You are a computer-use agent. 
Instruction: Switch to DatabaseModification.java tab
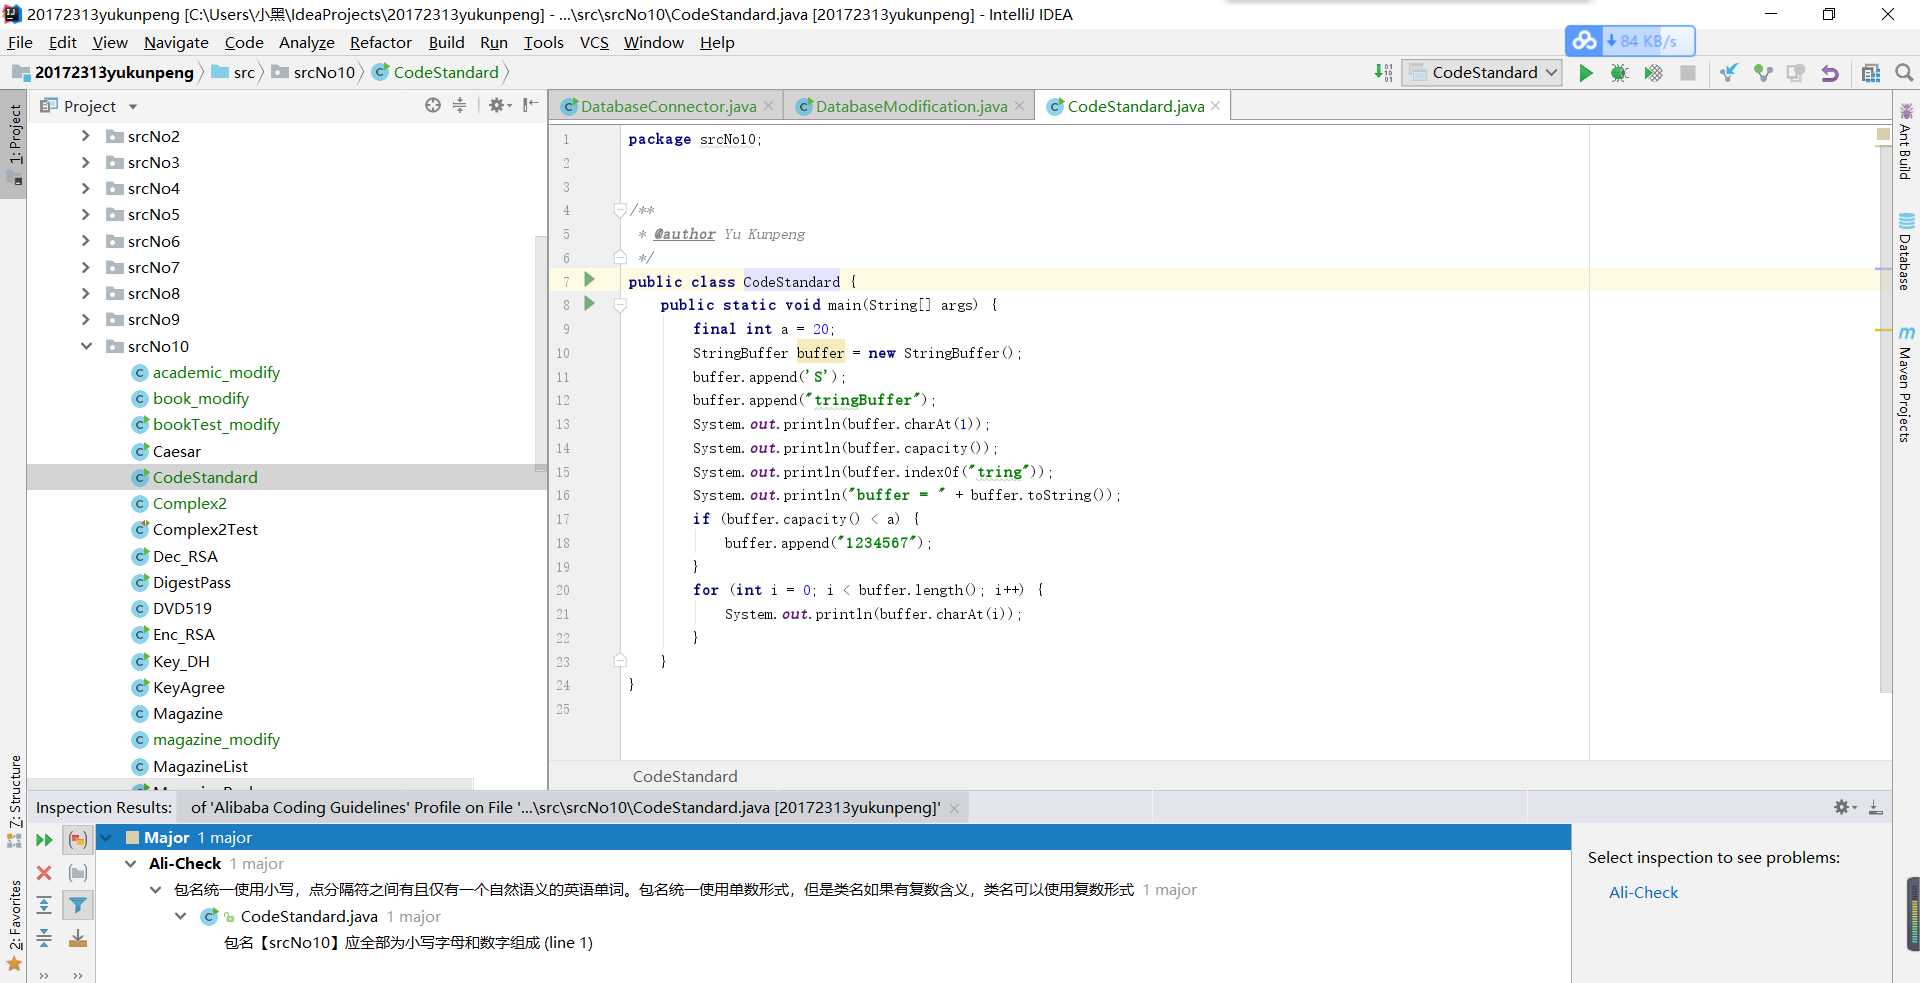tap(911, 106)
